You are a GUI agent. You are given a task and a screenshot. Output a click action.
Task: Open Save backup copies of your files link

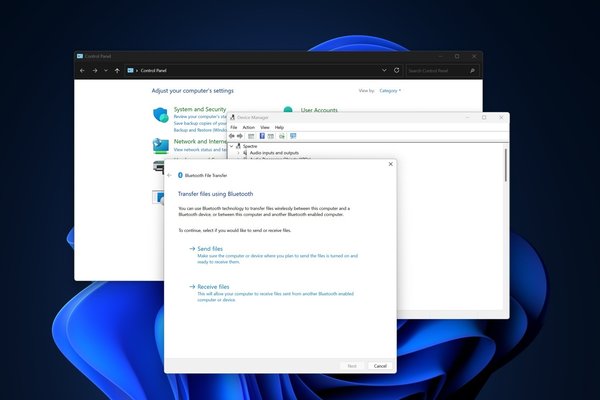coord(200,123)
